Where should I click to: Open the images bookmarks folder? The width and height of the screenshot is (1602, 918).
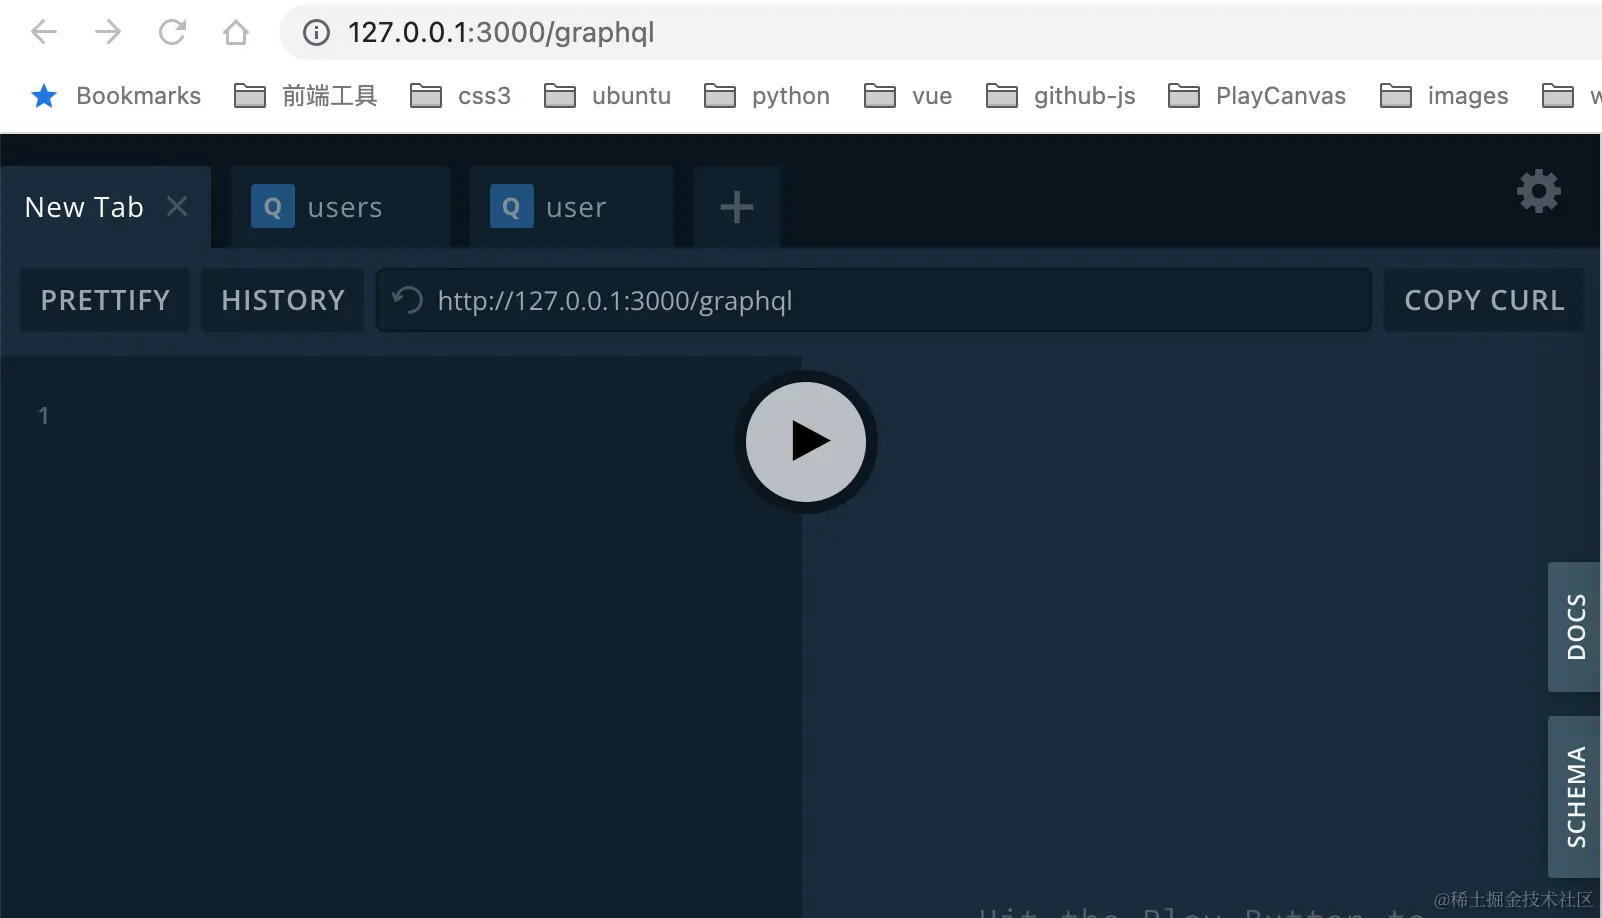pos(1444,96)
